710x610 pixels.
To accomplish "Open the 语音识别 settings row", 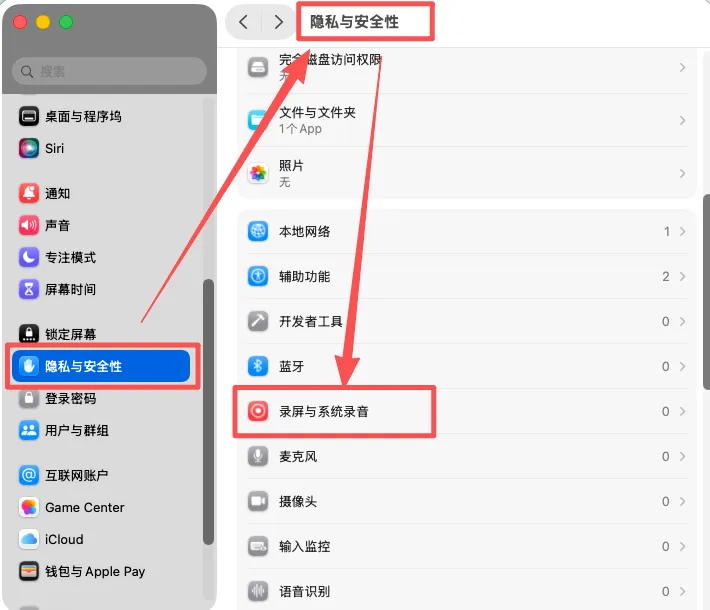I will (466, 591).
